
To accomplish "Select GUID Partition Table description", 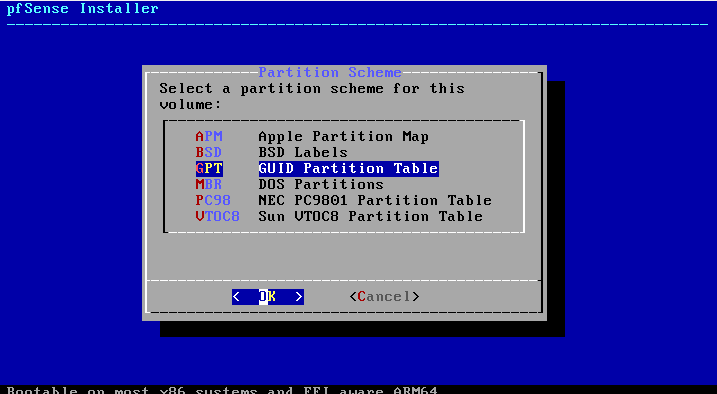I will coord(348,168).
